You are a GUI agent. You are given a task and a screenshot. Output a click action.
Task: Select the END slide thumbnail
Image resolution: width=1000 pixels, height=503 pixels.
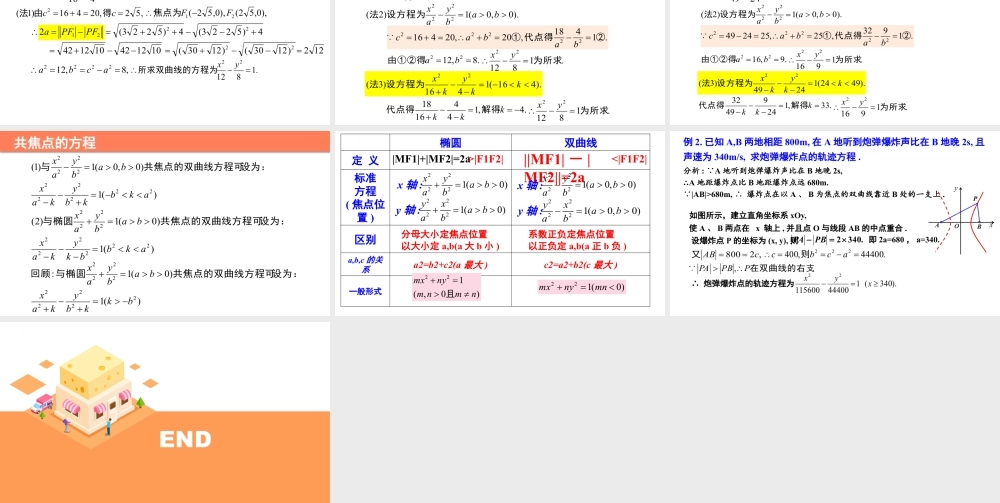pyautogui.click(x=165, y=412)
